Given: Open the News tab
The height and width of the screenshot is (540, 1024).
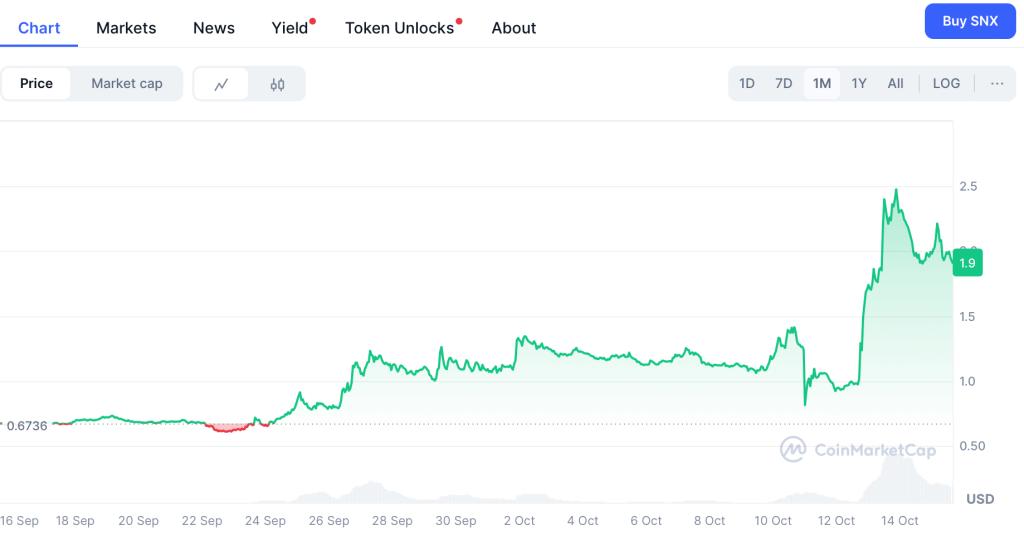Looking at the screenshot, I should [x=214, y=28].
